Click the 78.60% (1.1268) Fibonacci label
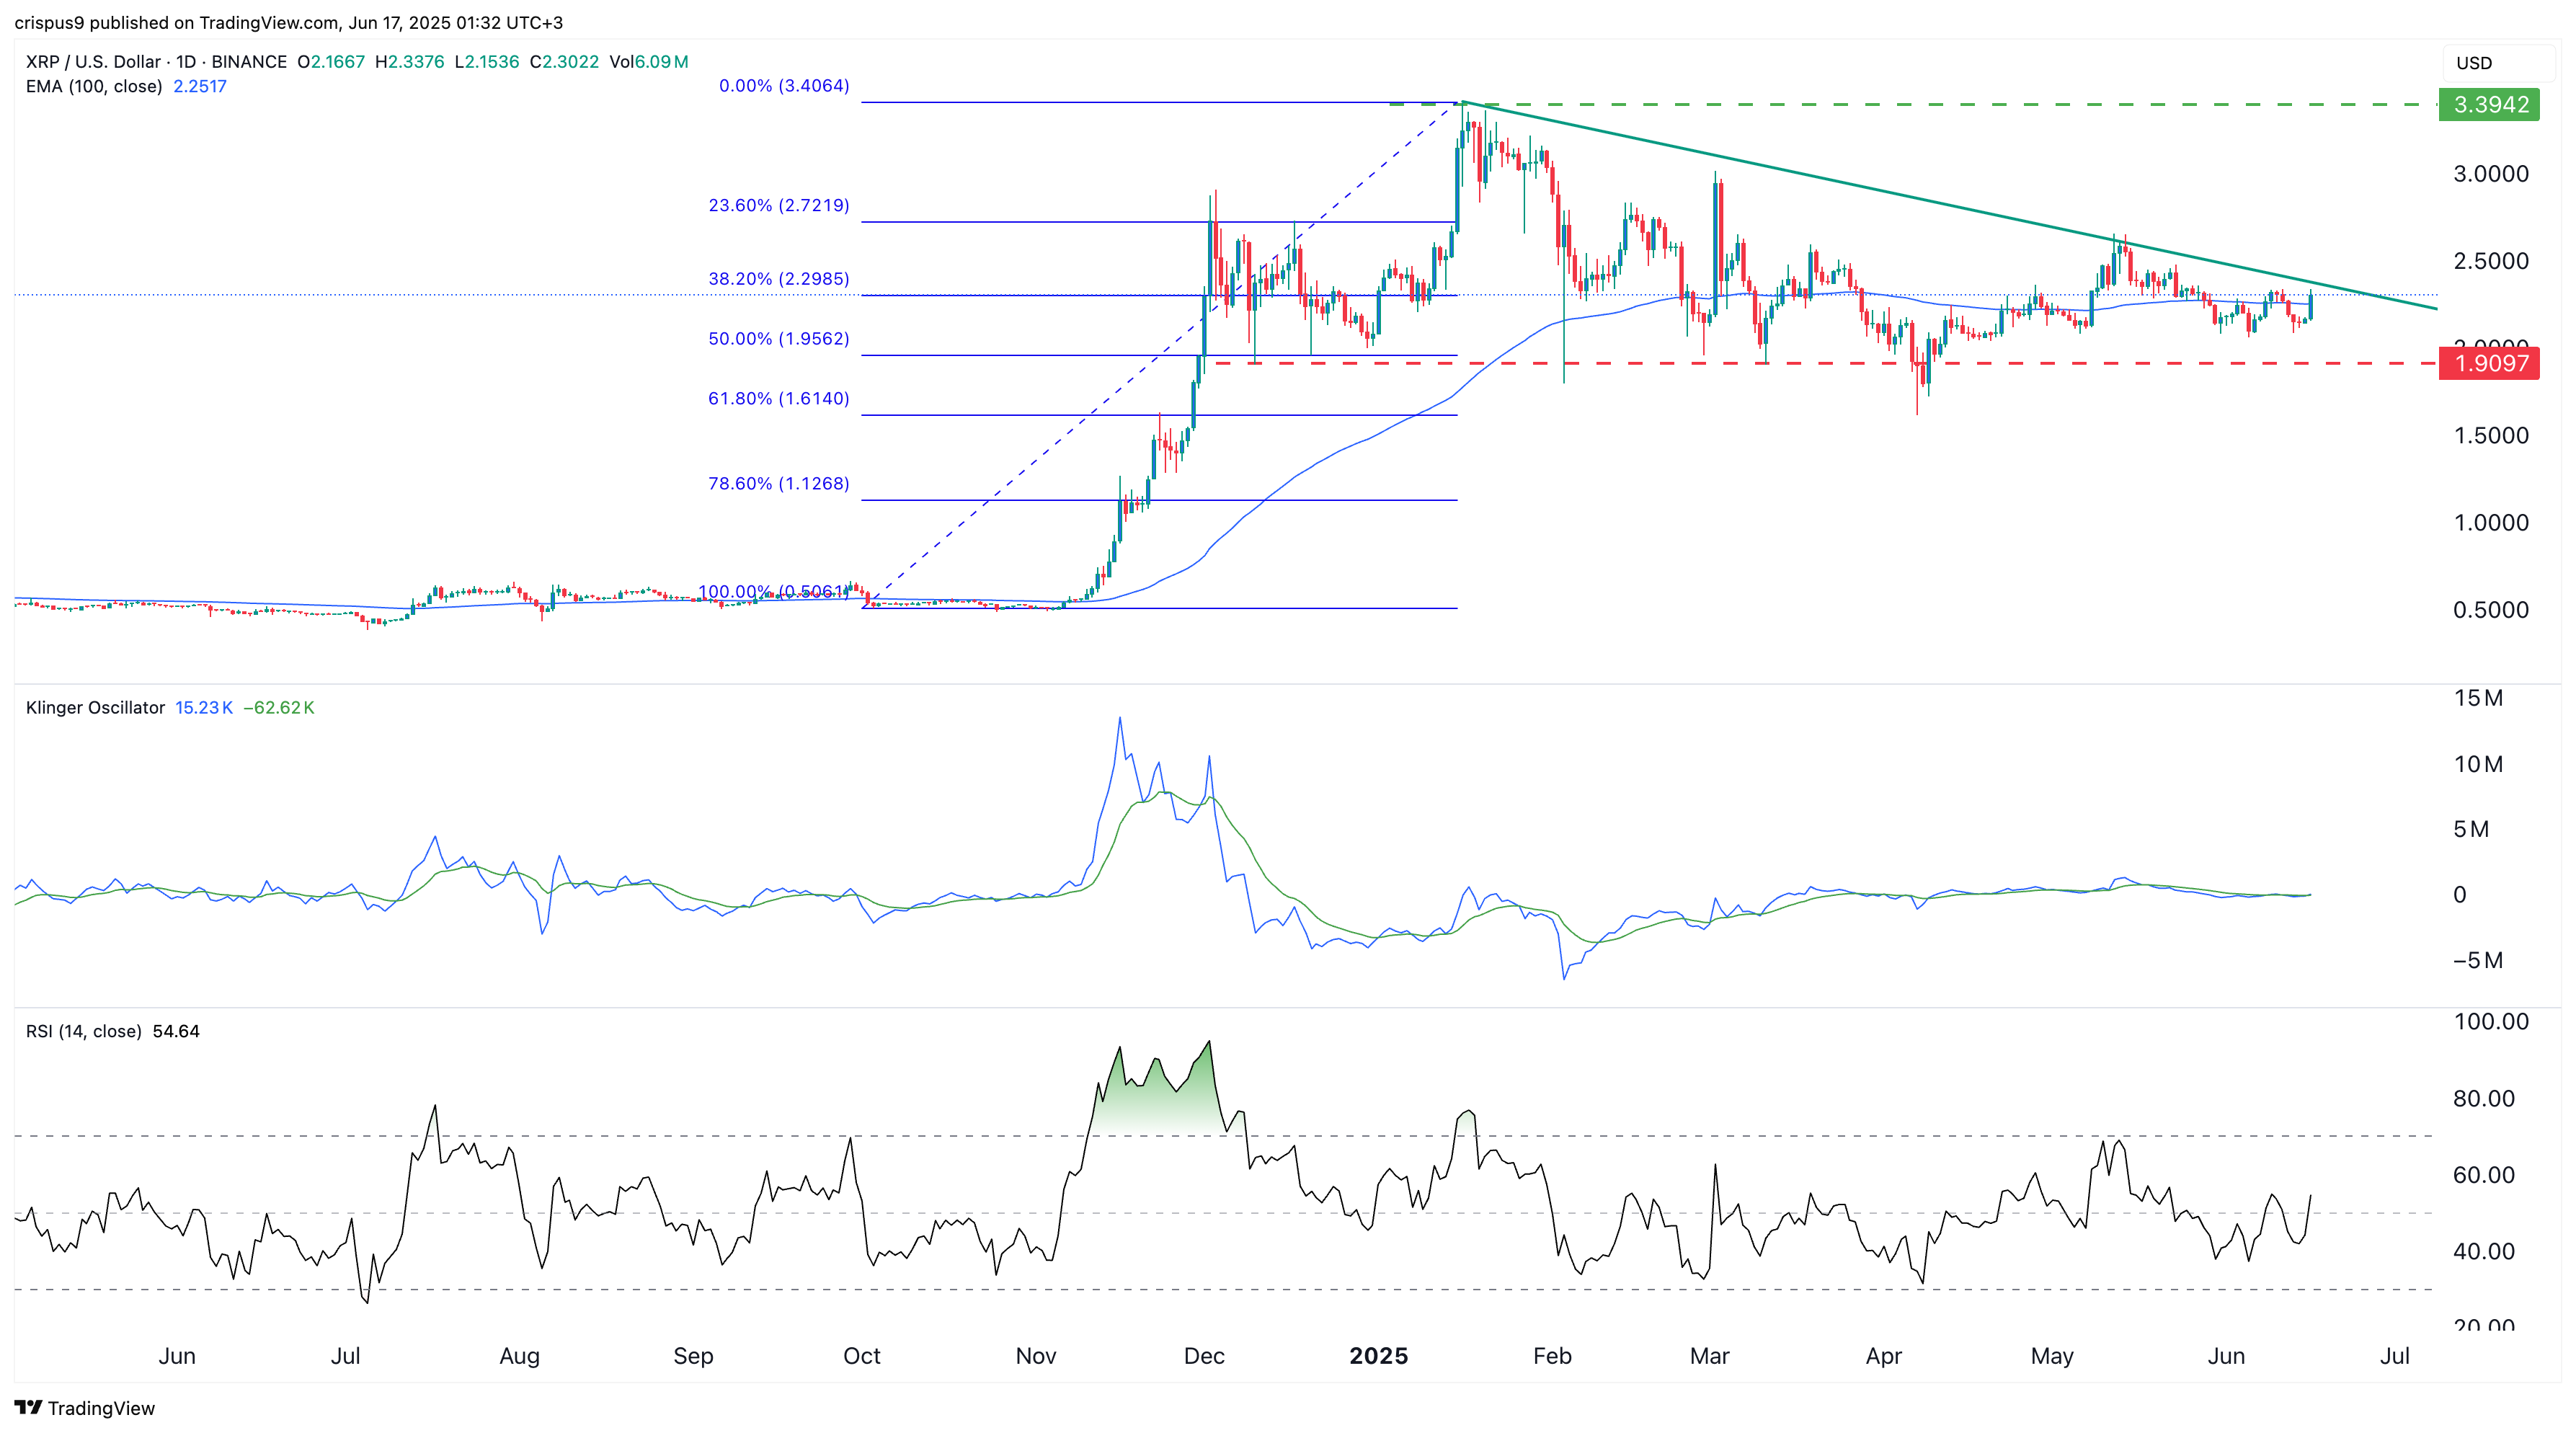 click(779, 483)
